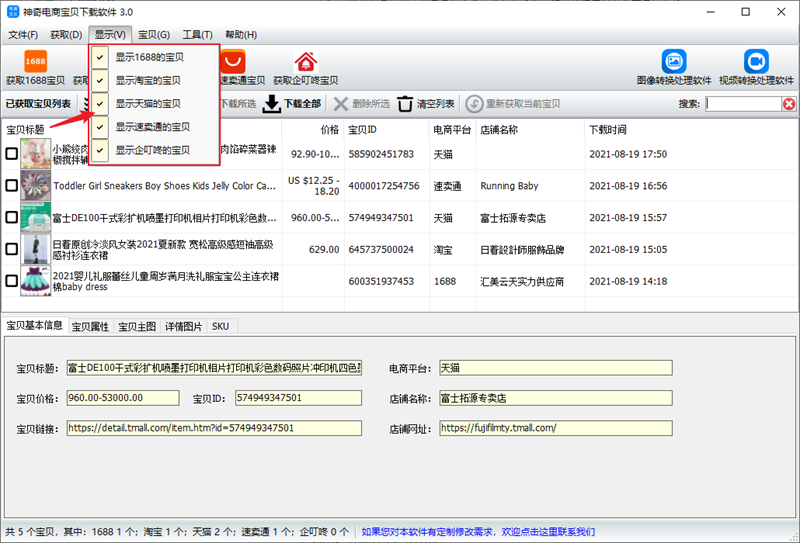Toggle 显示1688的宝贝 menu option
Screen dimensions: 800x543
tap(153, 57)
